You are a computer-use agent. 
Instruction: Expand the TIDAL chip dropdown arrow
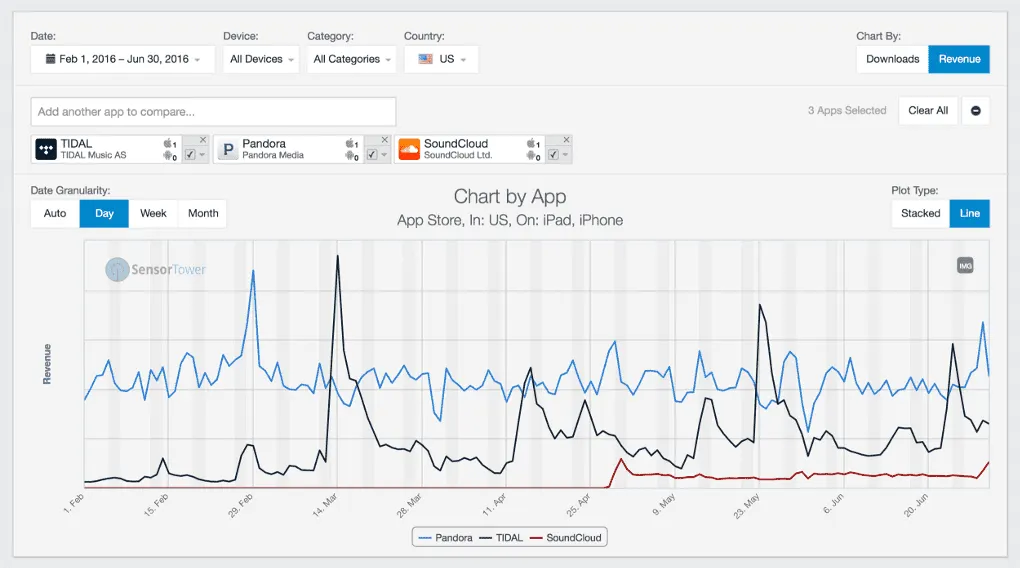pyautogui.click(x=202, y=155)
